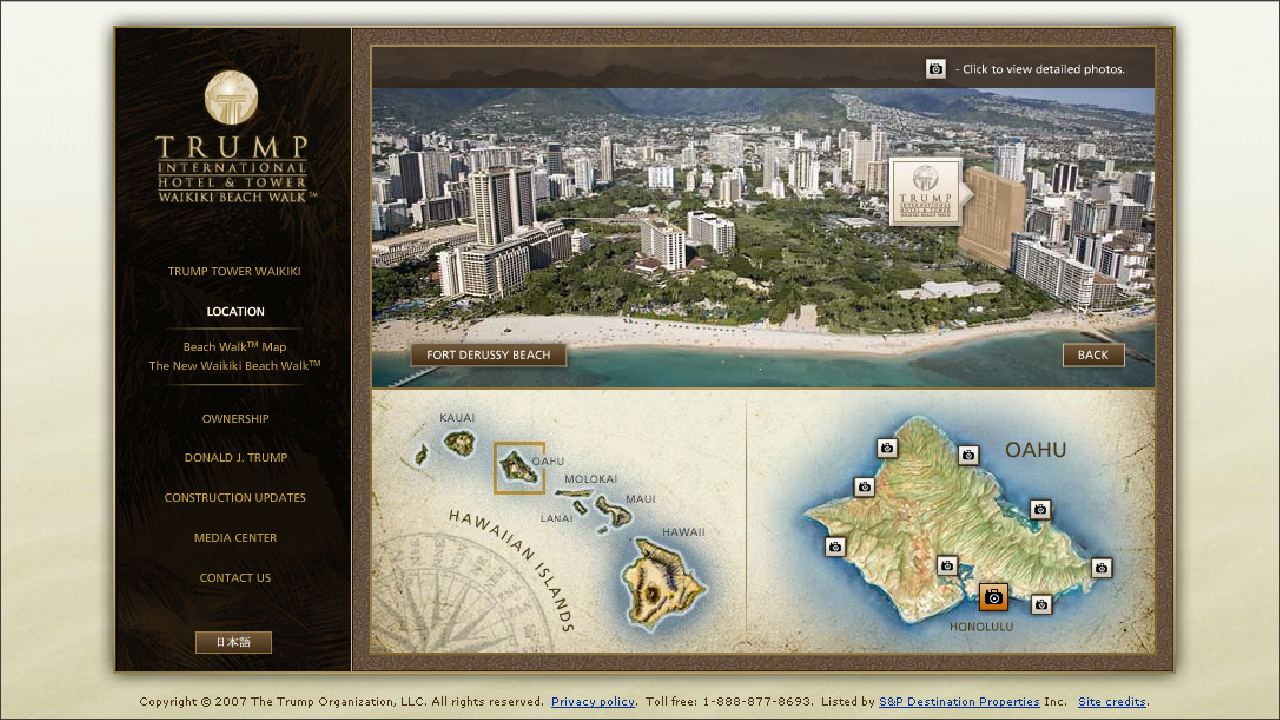Go to the Ownership section
1280x720 pixels.
[235, 419]
